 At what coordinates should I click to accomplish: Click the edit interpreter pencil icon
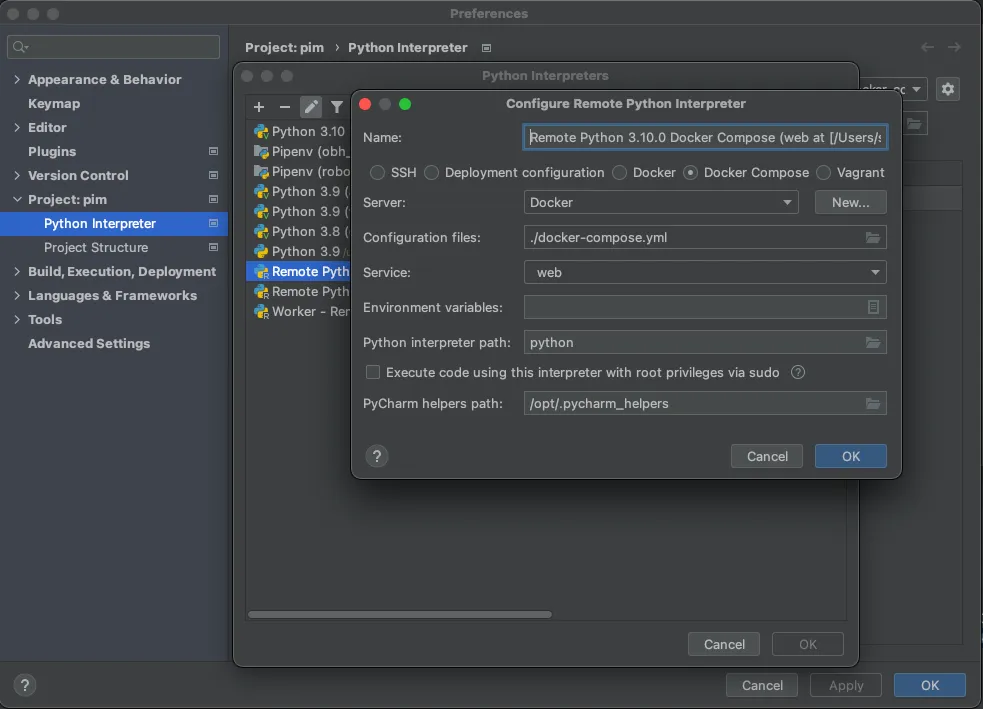pyautogui.click(x=311, y=107)
